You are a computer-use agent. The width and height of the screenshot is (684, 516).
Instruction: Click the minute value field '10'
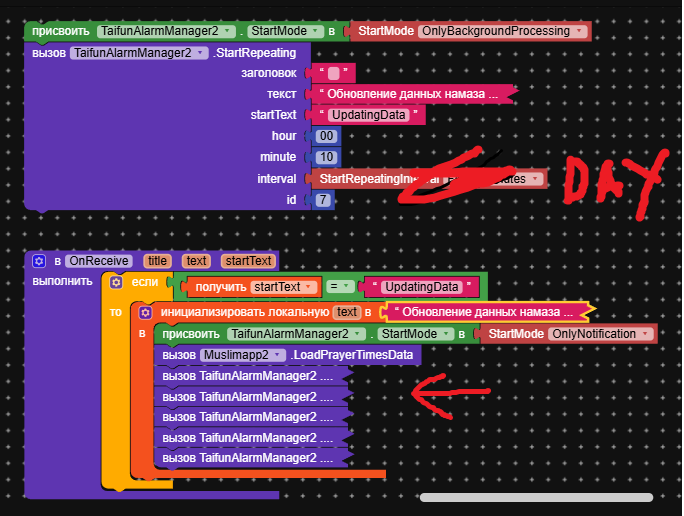327,157
